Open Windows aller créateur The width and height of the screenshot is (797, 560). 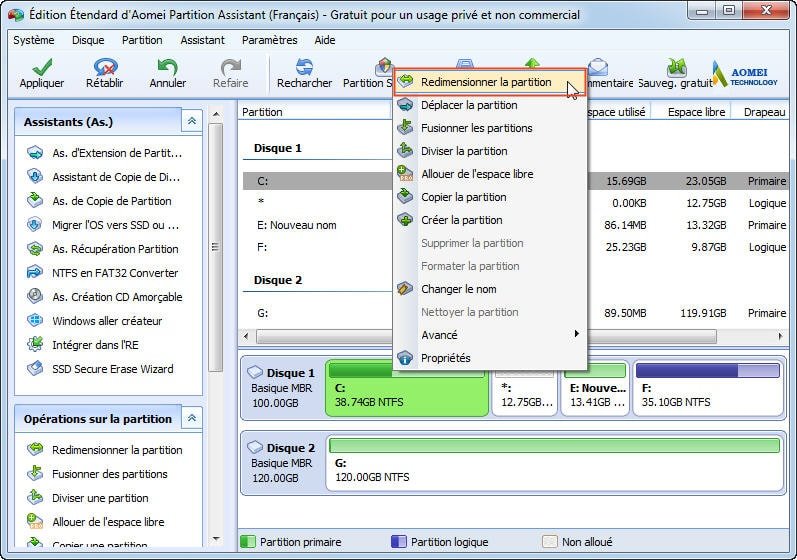(x=95, y=321)
